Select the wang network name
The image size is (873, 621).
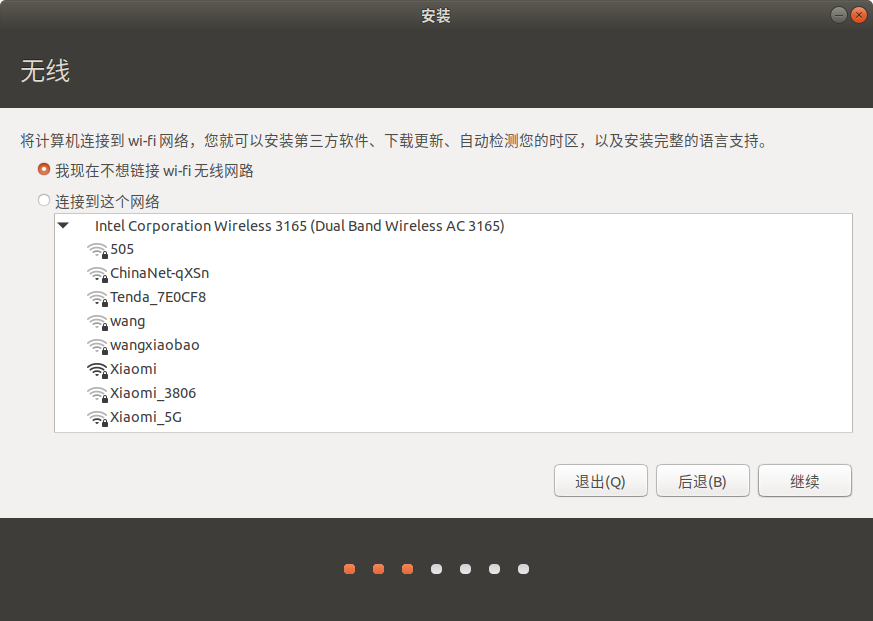pyautogui.click(x=127, y=322)
